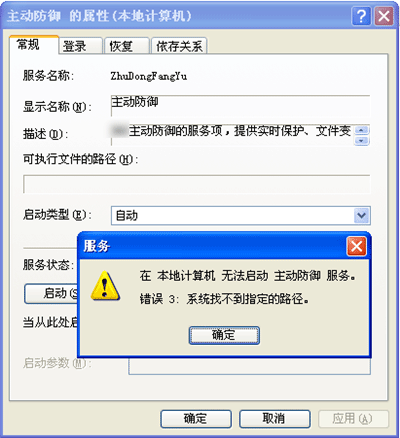The height and width of the screenshot is (438, 400).
Task: Click the 启动参数 input field
Action: [x=249, y=366]
